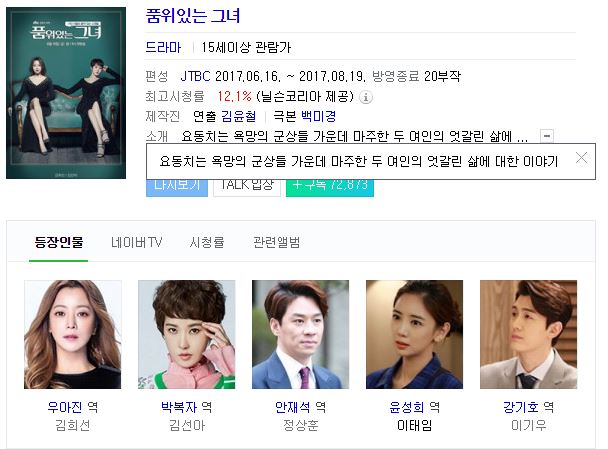Open the drama poster thumbnail

click(x=66, y=93)
